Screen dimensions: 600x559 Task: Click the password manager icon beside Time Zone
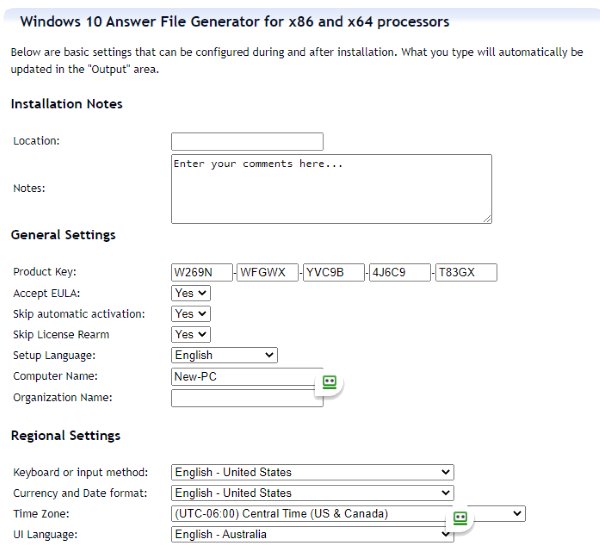(x=460, y=517)
